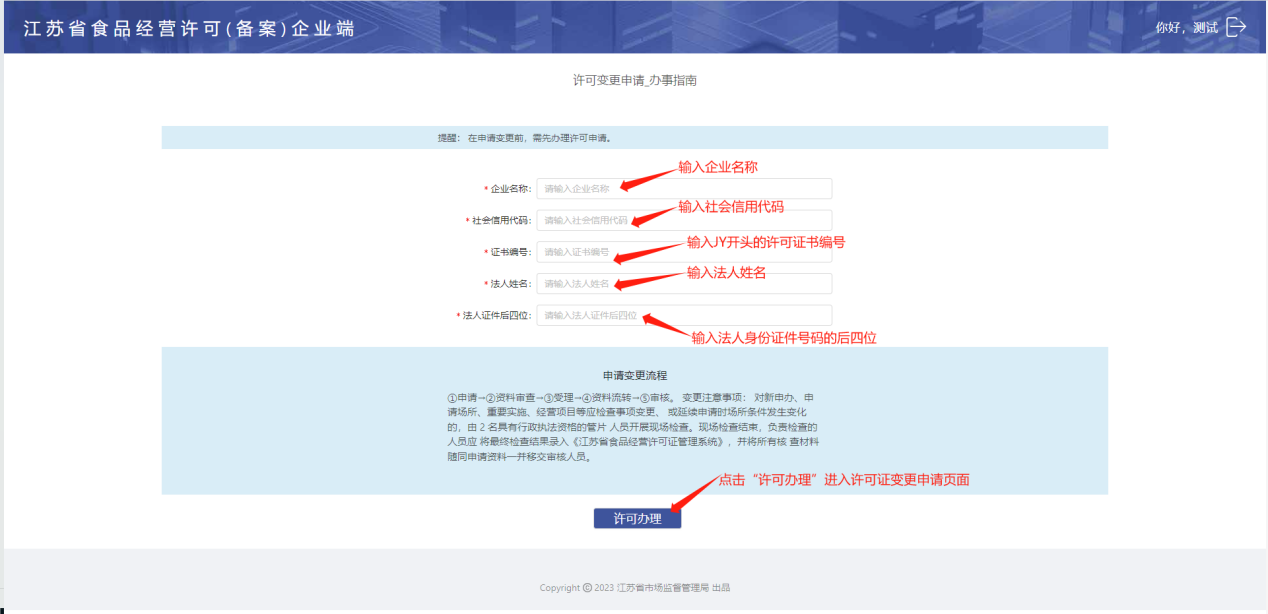Click the 企业名称 field label
Image resolution: width=1268 pixels, height=614 pixels.
coord(510,189)
